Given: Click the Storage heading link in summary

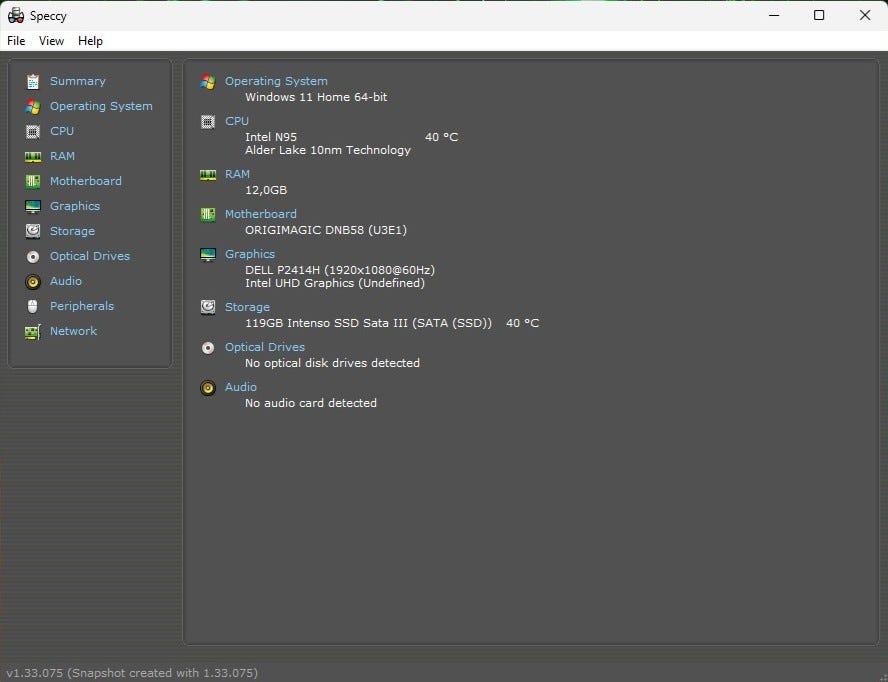Looking at the screenshot, I should [247, 307].
